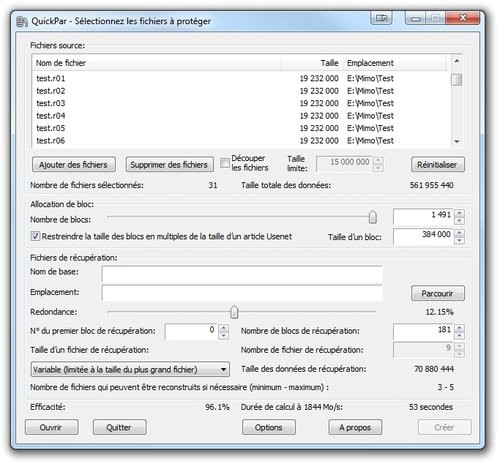Decrease Nombre de blocs with down arrow
Screen dimensions: 500x464
(460, 221)
